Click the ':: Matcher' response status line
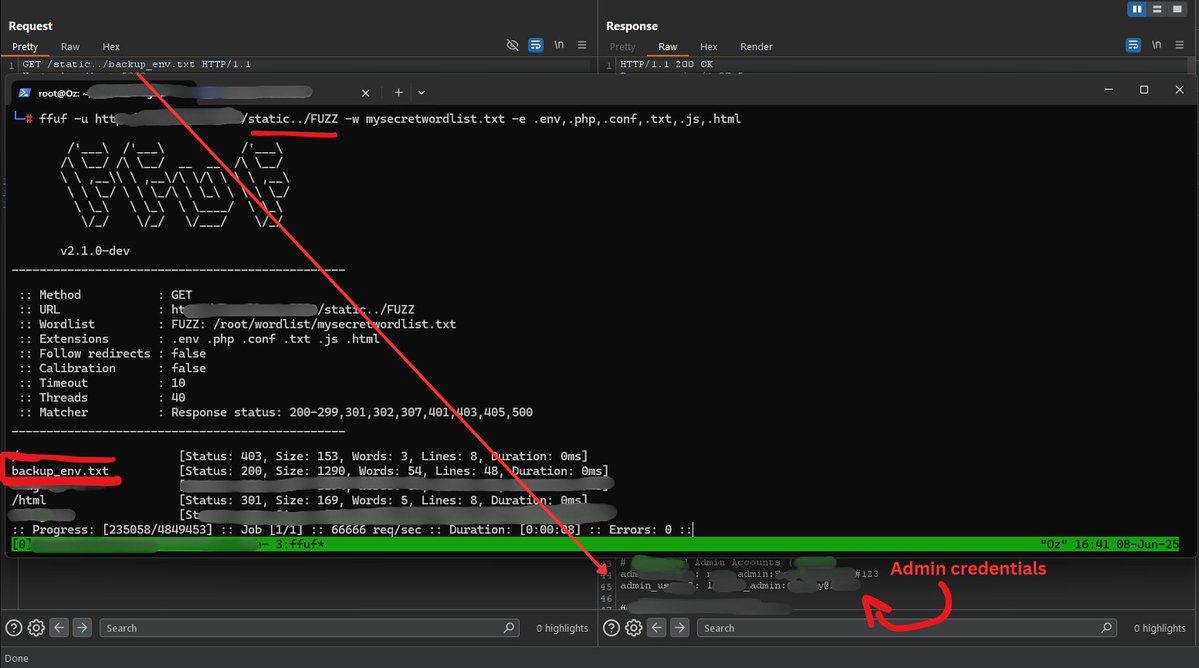Screen dimensions: 1199x668 [275, 412]
